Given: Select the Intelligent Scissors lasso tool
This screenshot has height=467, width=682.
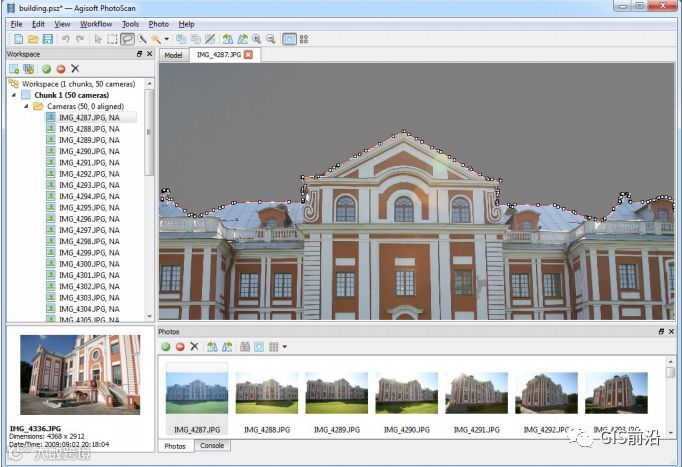Looking at the screenshot, I should [x=127, y=39].
